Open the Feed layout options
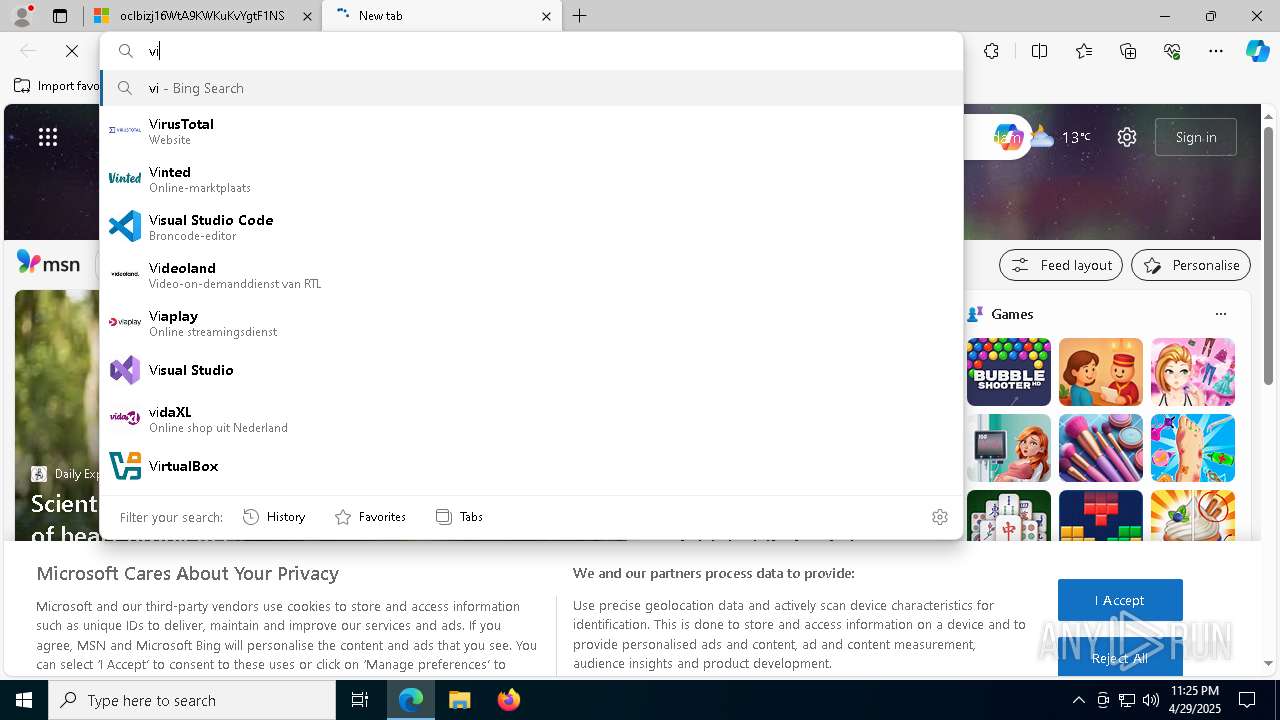This screenshot has width=1280, height=720. click(1061, 265)
